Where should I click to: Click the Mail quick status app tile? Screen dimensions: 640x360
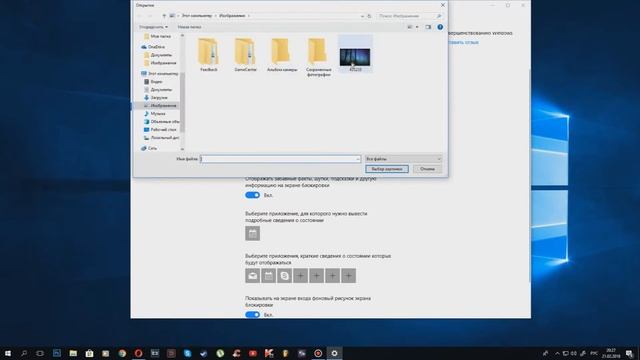click(252, 276)
